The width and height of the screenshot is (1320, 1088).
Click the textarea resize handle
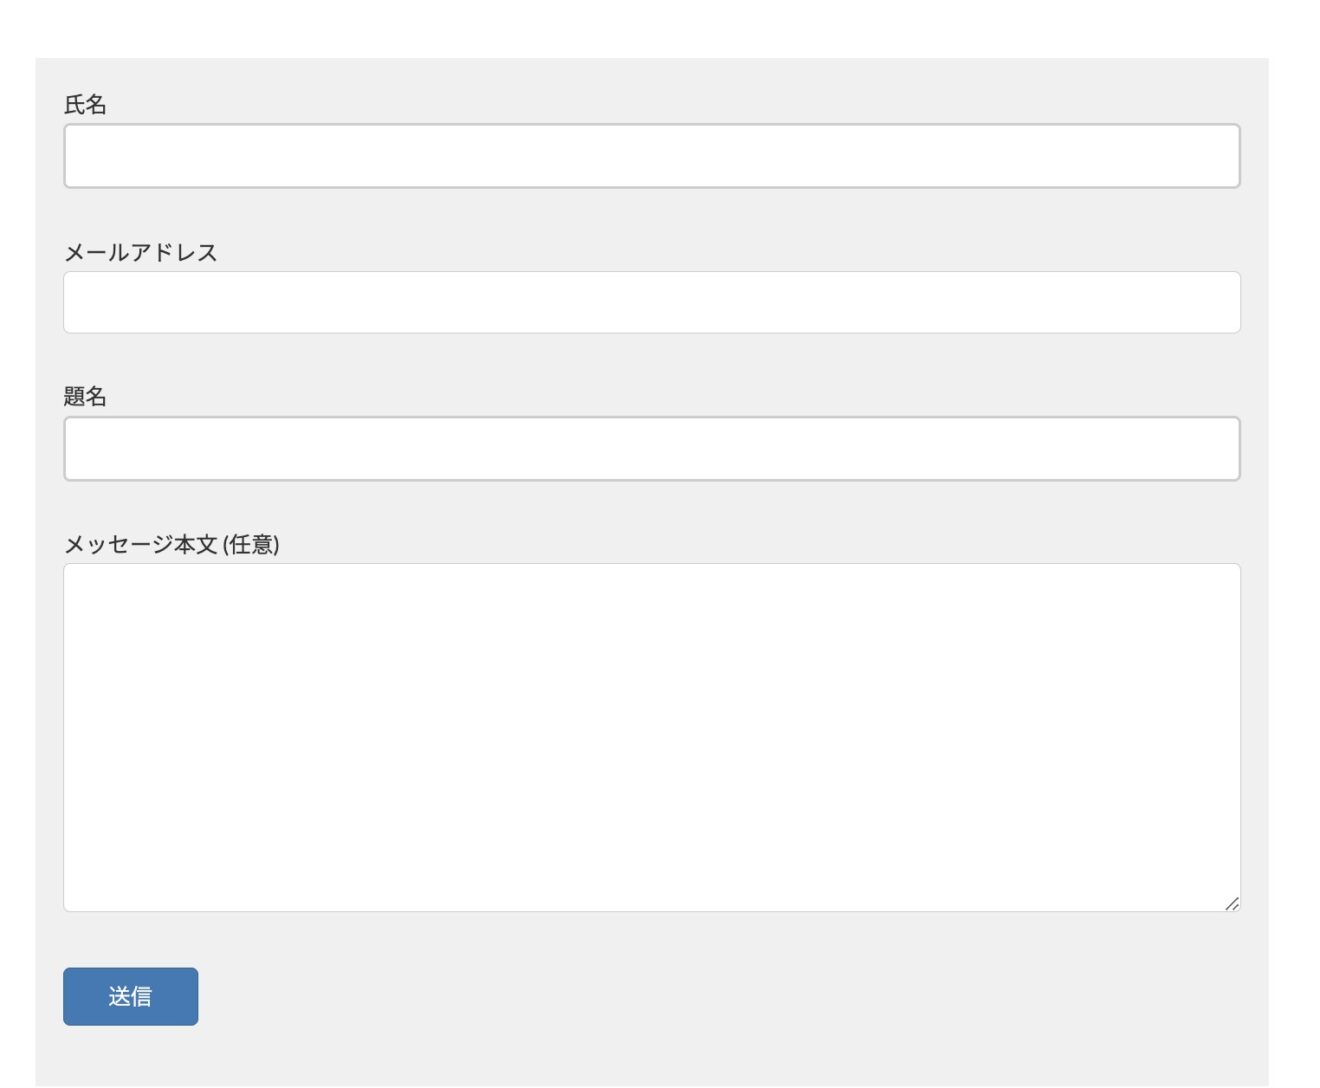[x=1232, y=902]
